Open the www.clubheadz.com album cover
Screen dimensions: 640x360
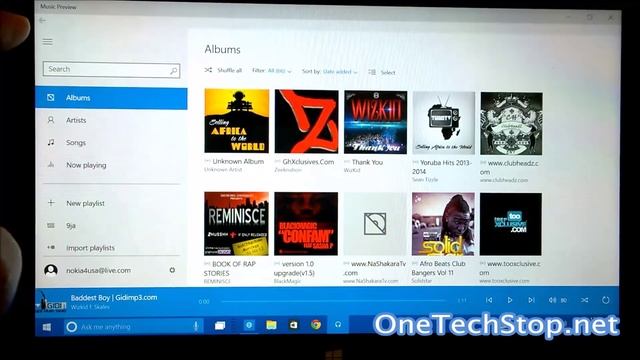click(511, 124)
